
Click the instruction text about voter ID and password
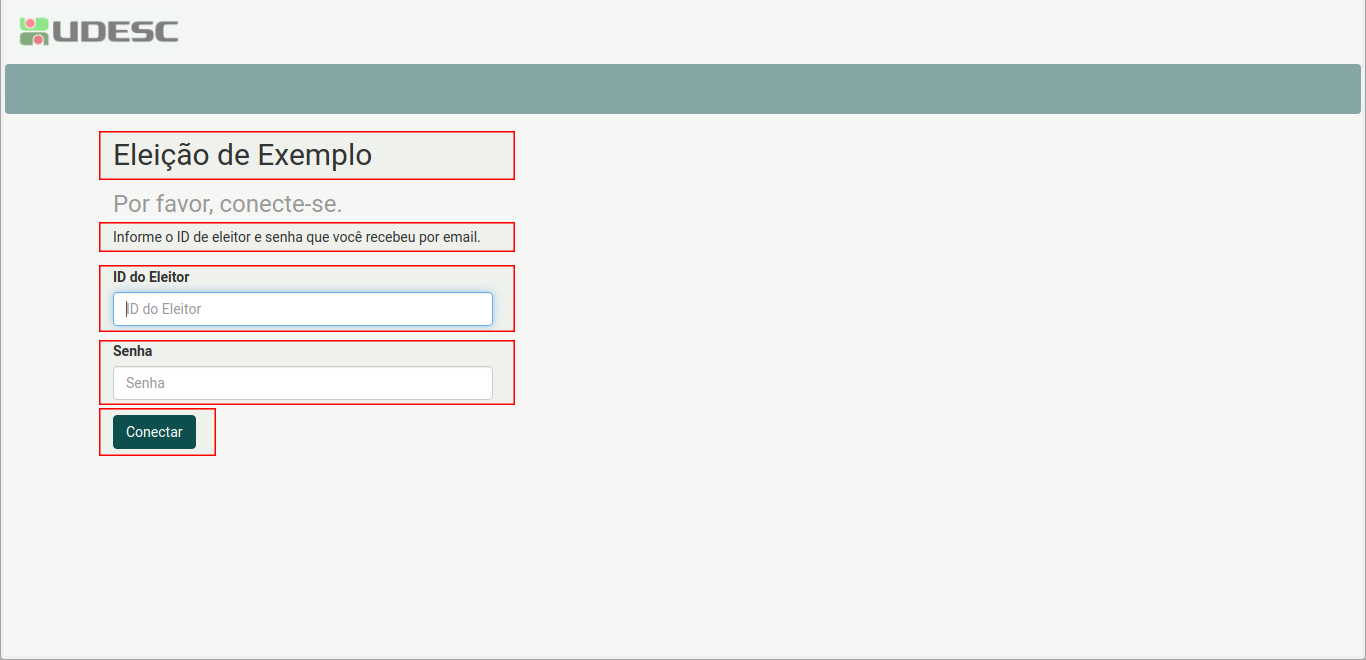296,237
